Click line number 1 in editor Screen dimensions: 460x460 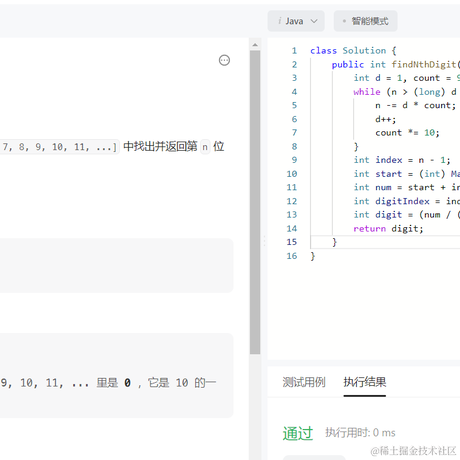294,51
